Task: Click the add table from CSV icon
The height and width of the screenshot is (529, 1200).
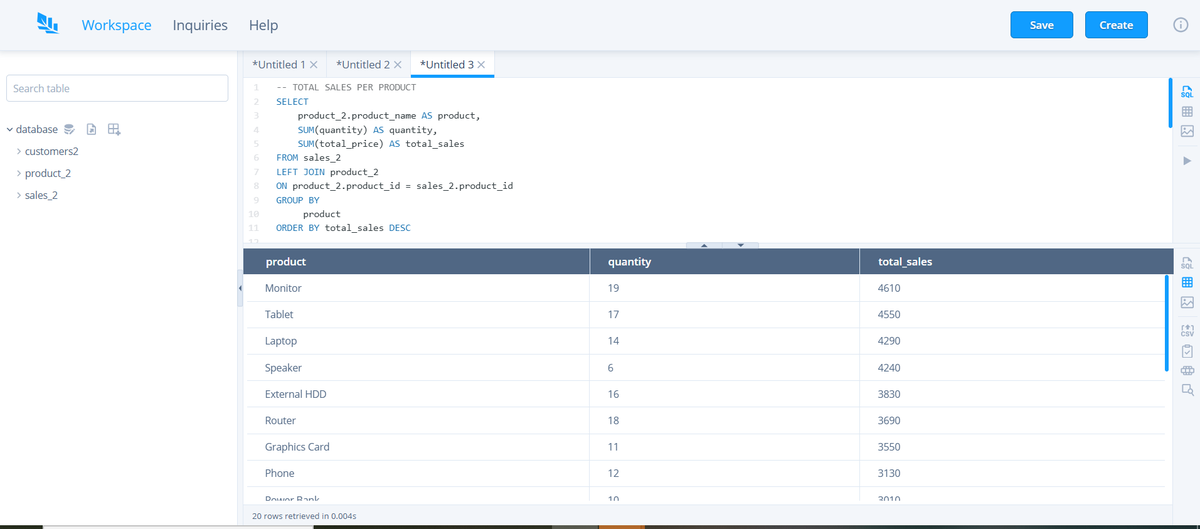Action: (113, 129)
